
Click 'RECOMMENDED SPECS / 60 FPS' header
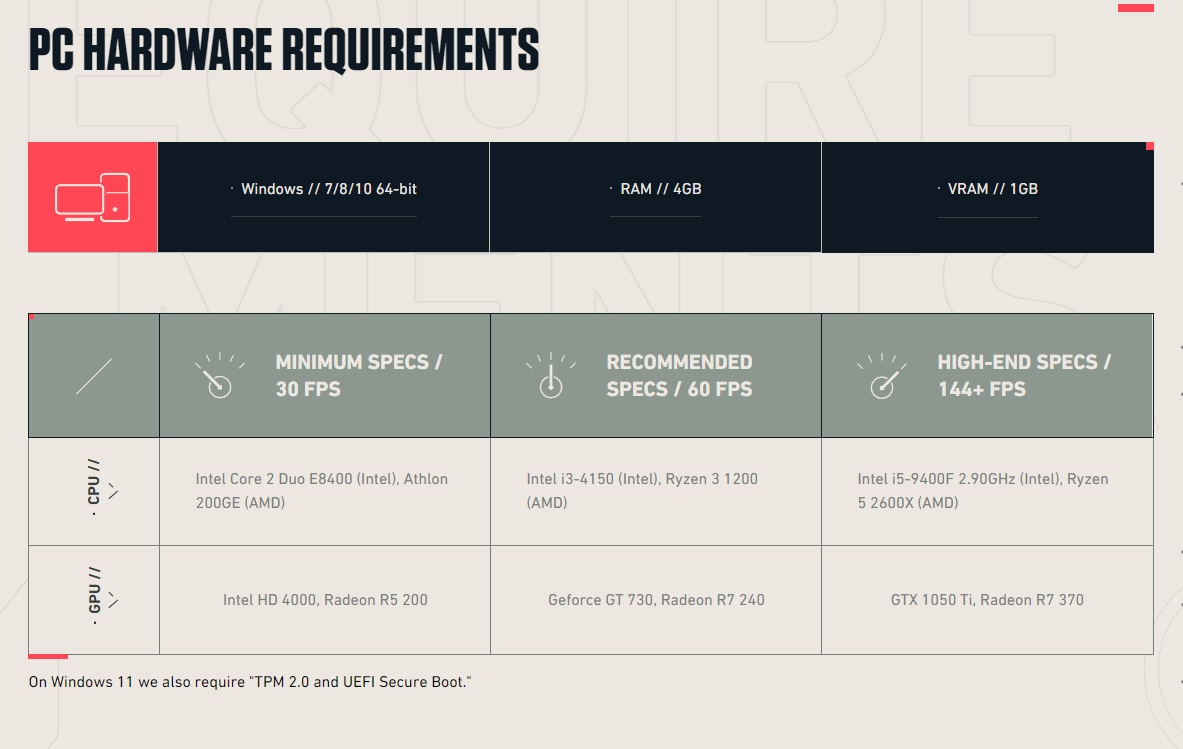[680, 376]
